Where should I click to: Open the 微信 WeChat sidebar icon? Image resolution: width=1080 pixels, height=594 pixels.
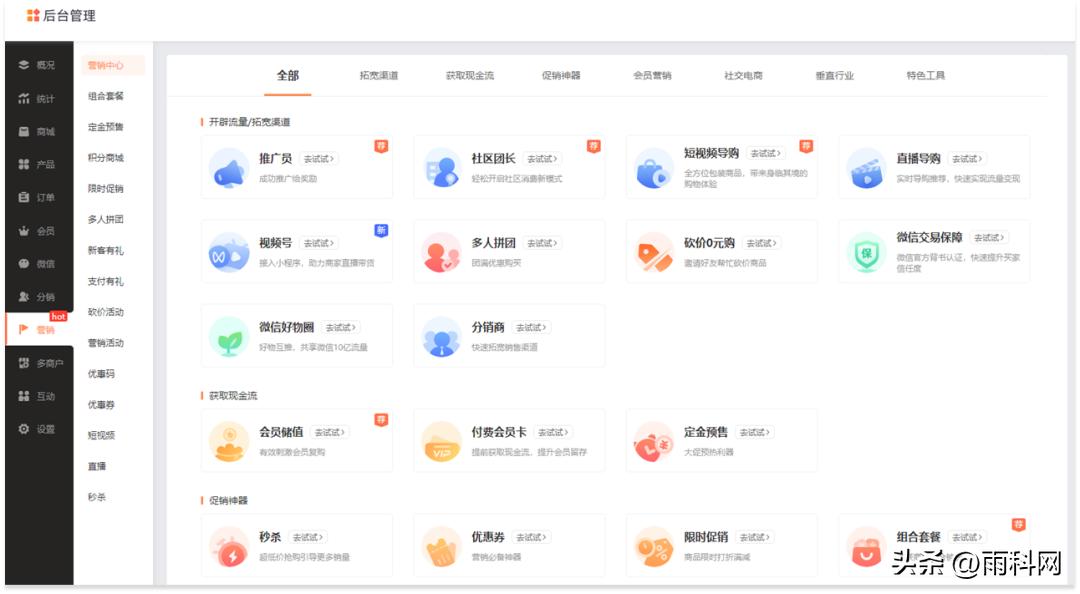pyautogui.click(x=22, y=262)
